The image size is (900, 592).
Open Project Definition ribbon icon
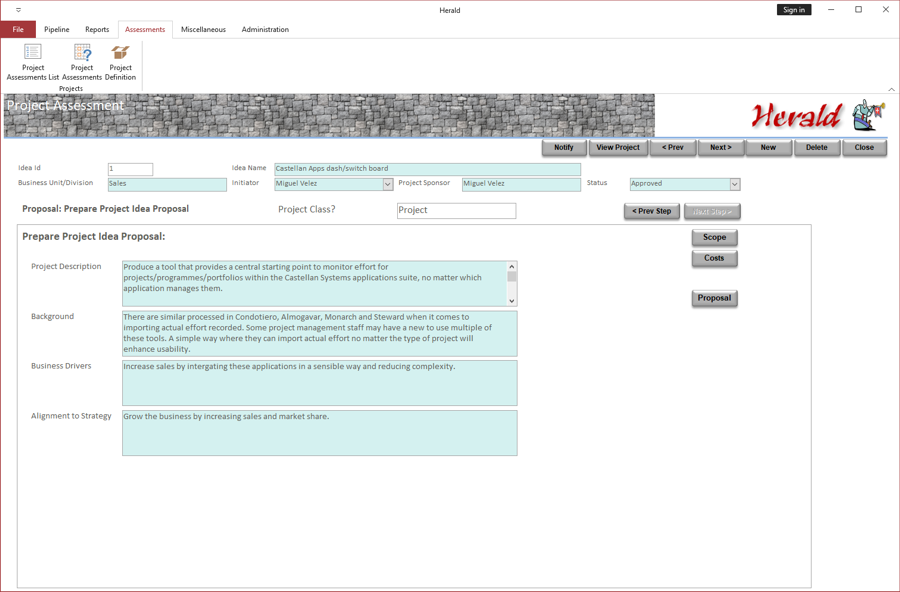(121, 61)
